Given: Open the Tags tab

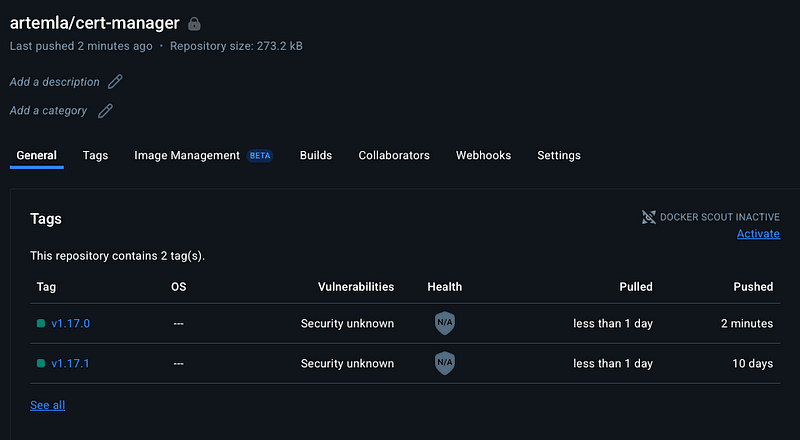Looking at the screenshot, I should pyautogui.click(x=95, y=155).
